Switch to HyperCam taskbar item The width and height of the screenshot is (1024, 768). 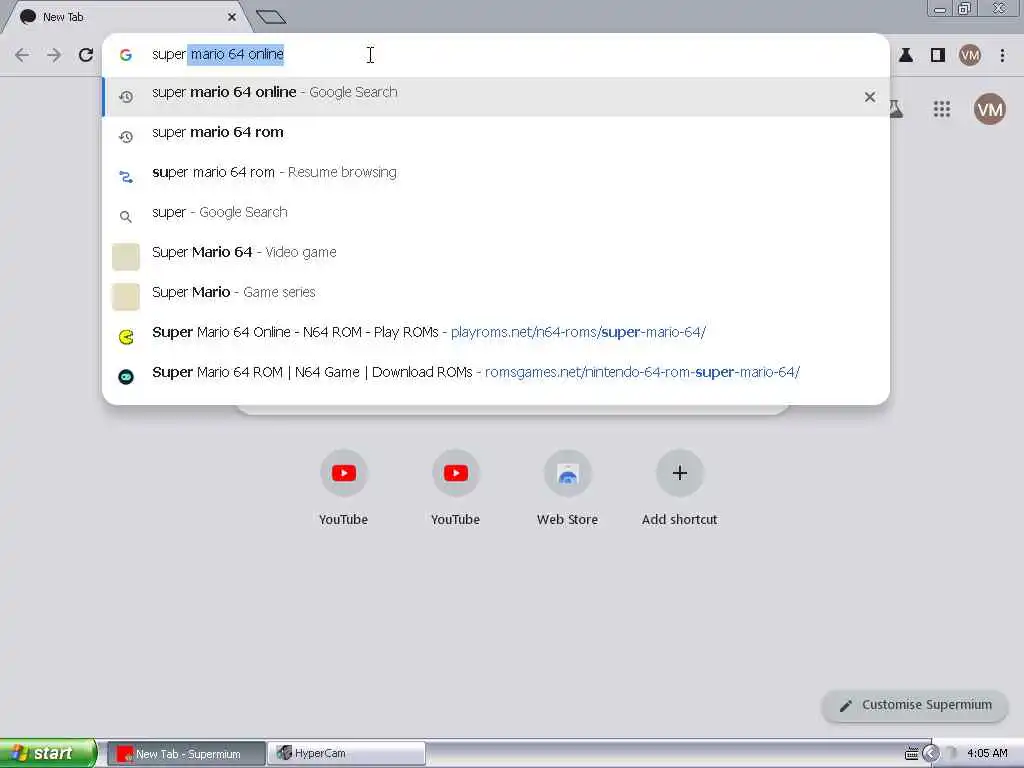click(347, 754)
